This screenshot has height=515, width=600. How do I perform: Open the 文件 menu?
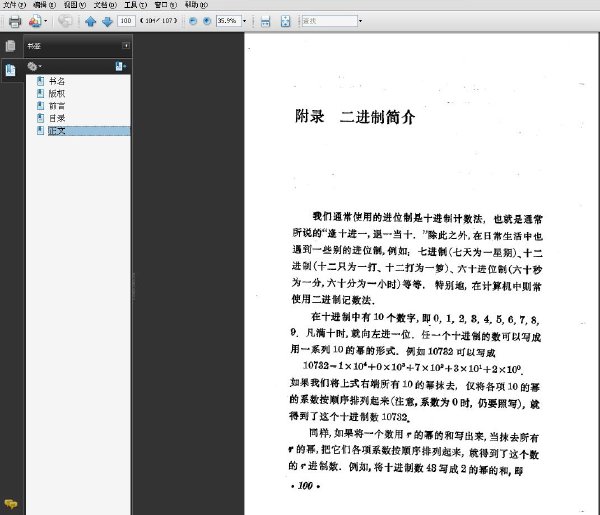14,5
